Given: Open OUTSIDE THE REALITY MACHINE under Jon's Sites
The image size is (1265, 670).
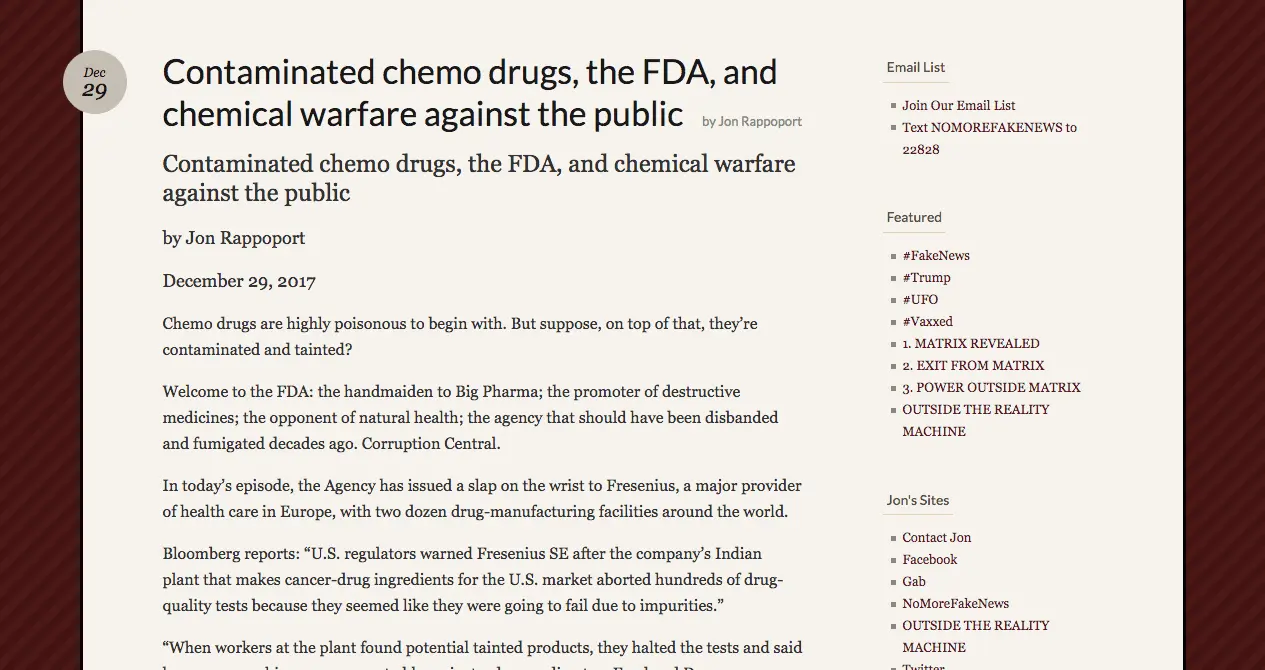Looking at the screenshot, I should point(975,626).
